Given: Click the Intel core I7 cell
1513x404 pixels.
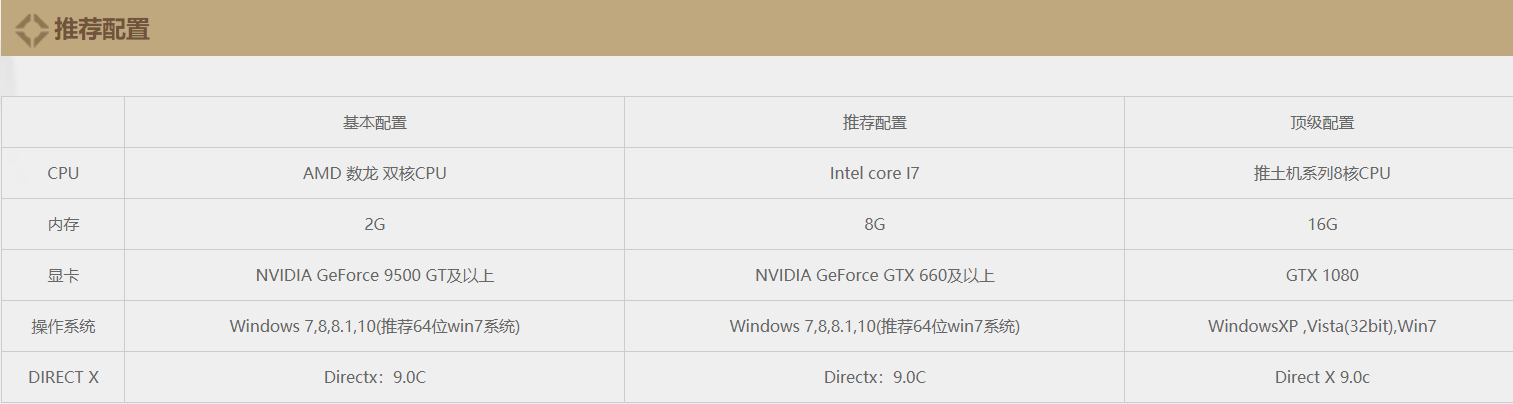Looking at the screenshot, I should [x=875, y=173].
